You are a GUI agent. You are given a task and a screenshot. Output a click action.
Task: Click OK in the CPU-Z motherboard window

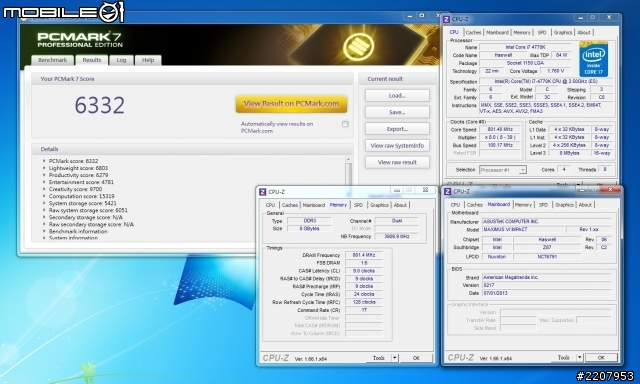tap(601, 357)
